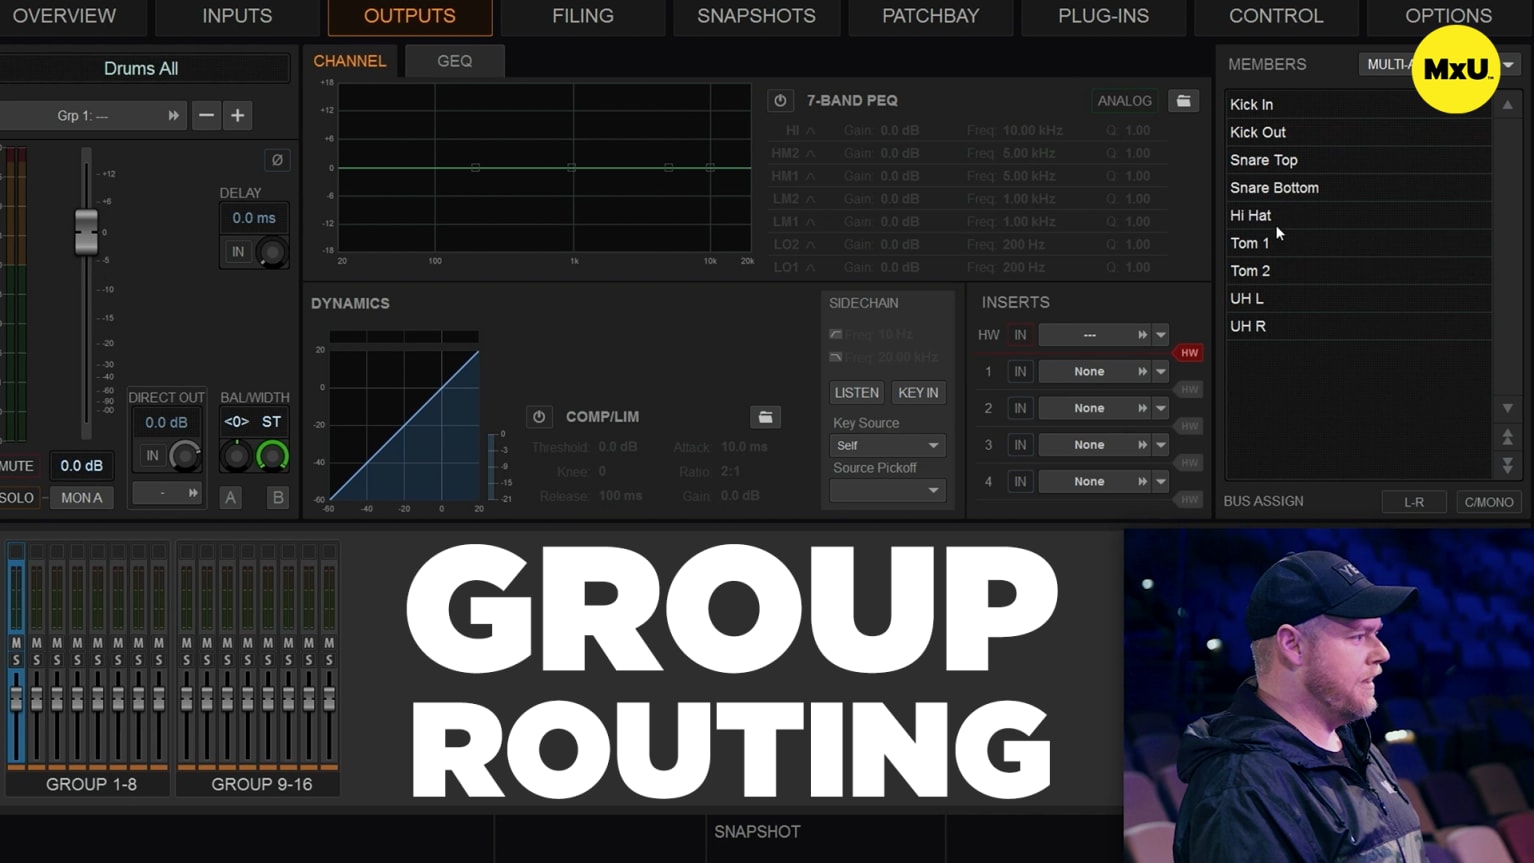
Task: Toggle power on the 7-Band PEQ
Action: 780,100
